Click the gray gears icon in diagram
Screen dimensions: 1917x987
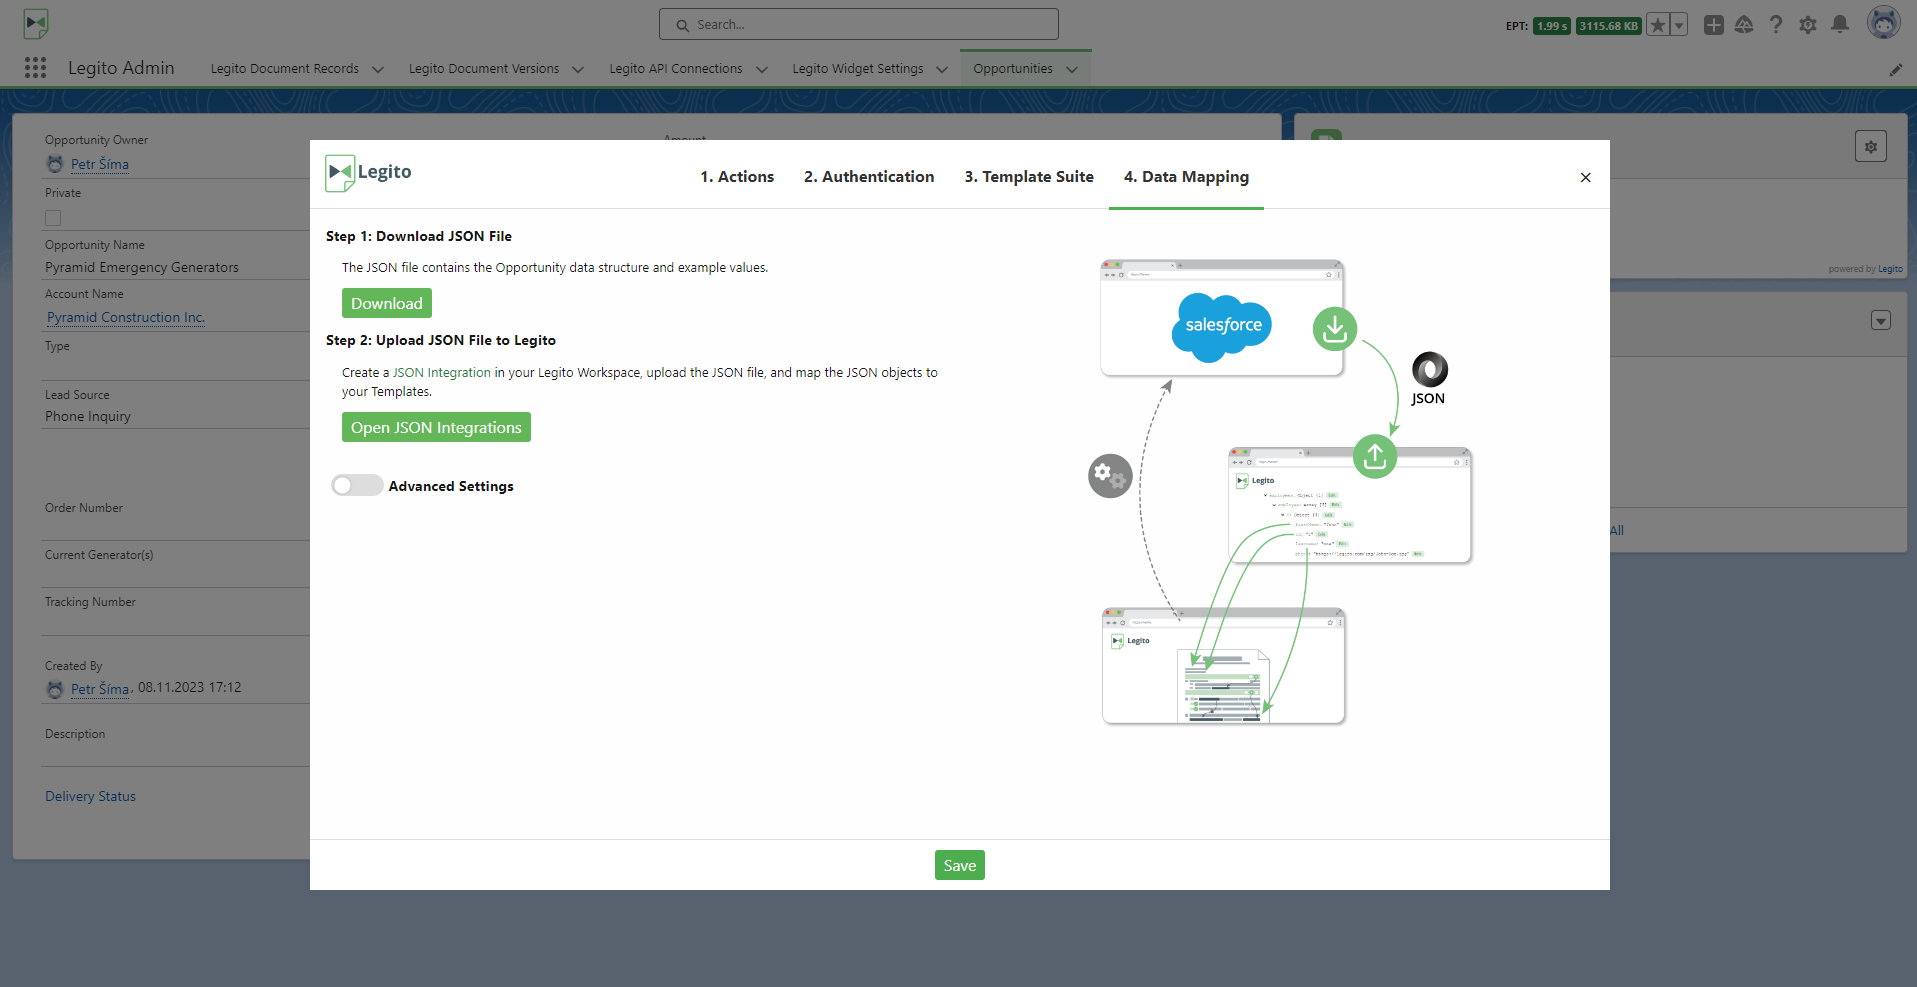(x=1110, y=475)
